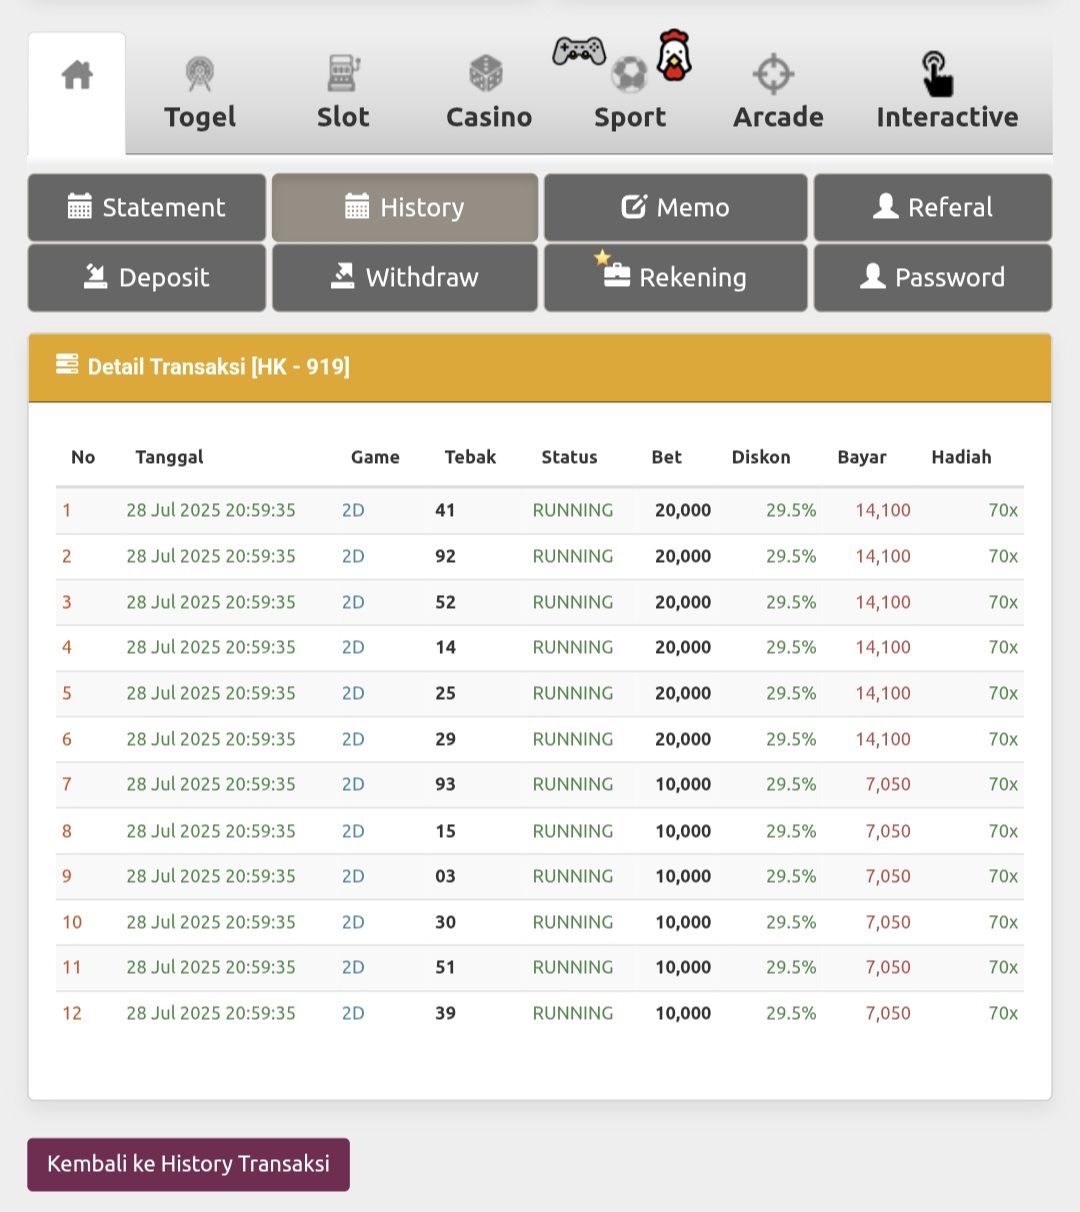Switch to the History section
Screen dimensions: 1080x1212
click(405, 208)
